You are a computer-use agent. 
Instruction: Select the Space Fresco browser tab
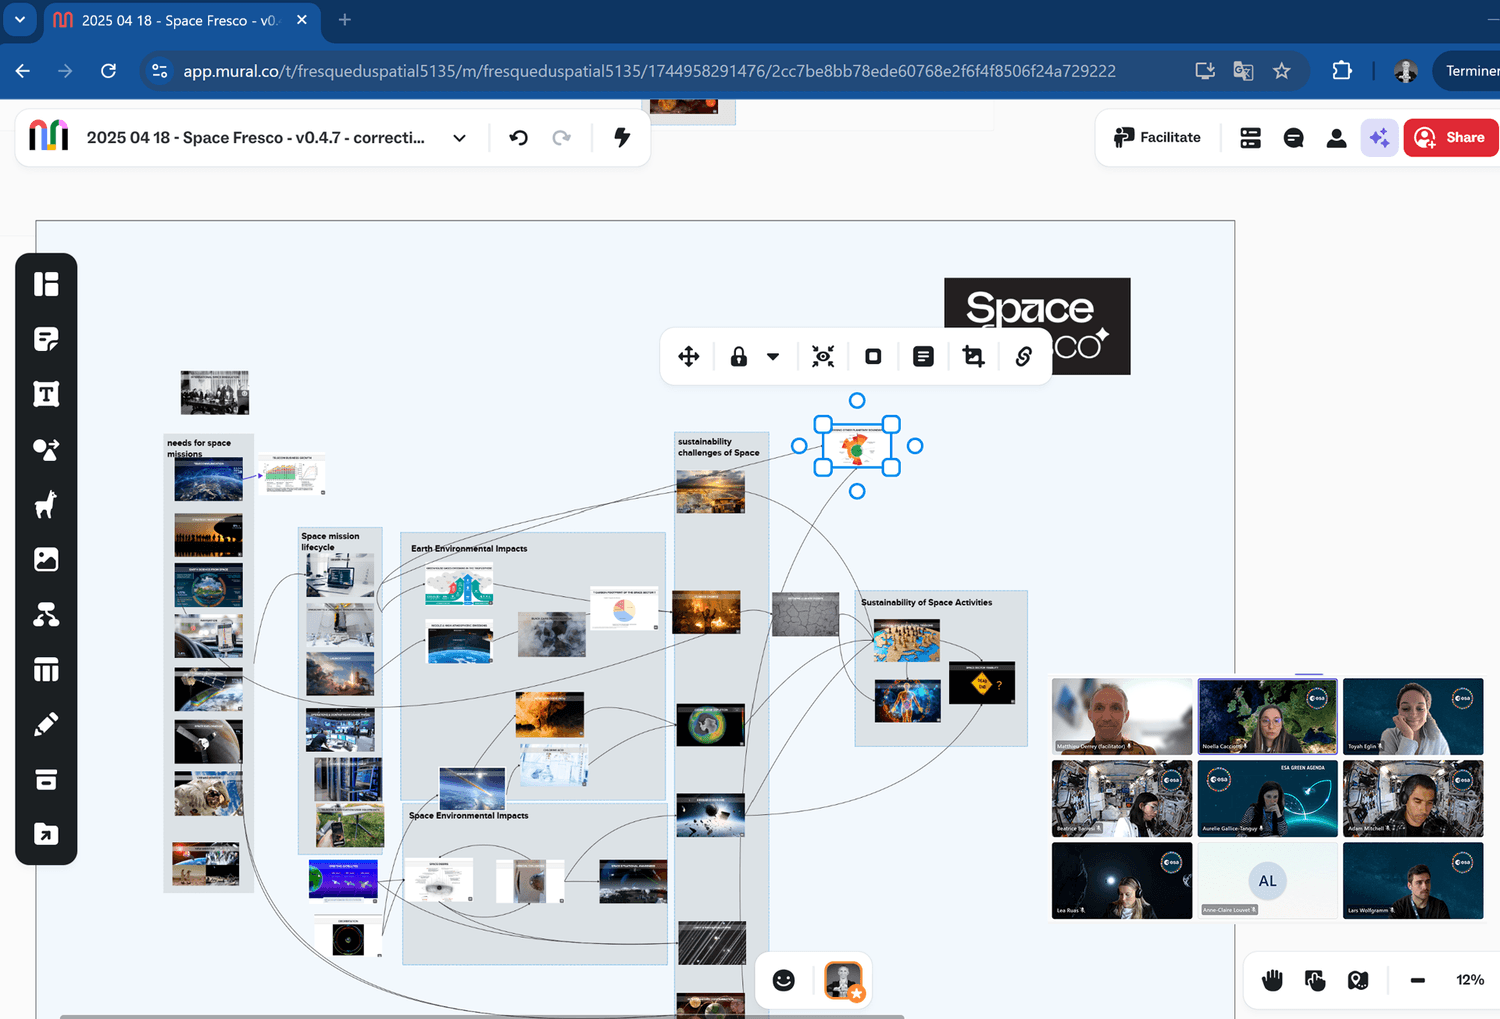coord(180,20)
